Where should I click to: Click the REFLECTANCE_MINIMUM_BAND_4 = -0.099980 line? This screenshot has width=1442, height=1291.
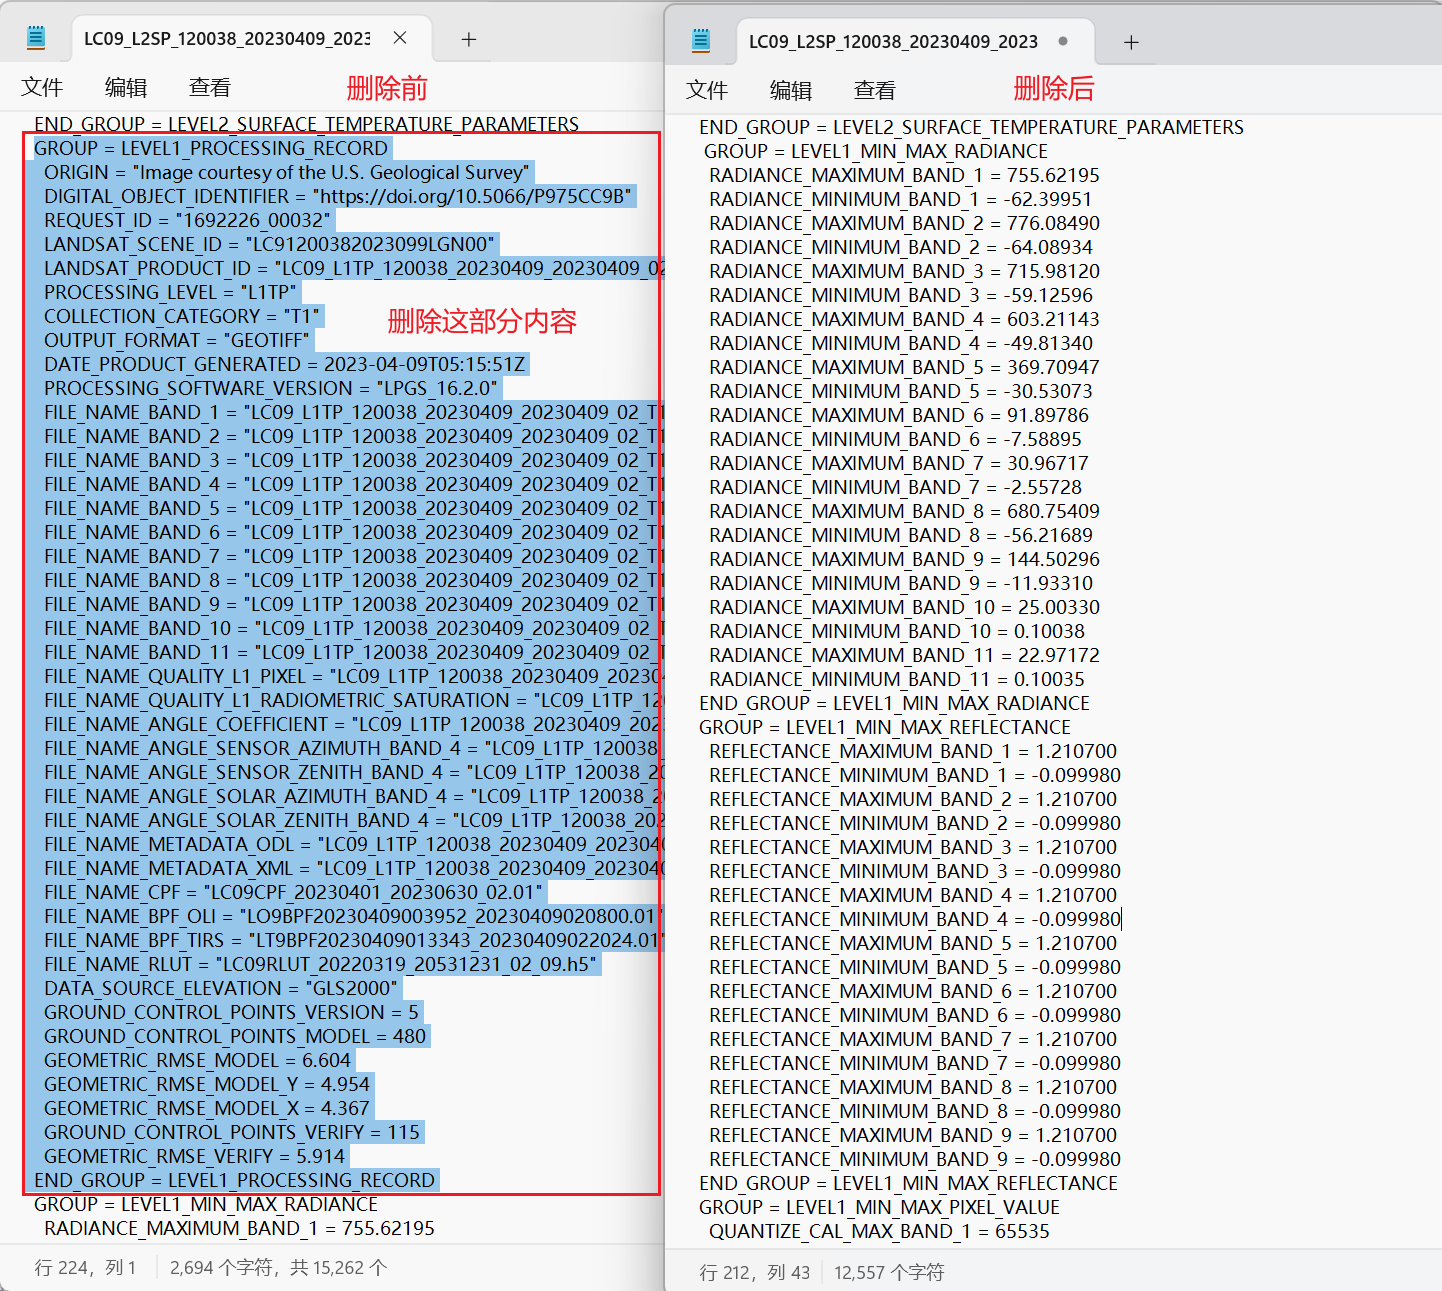(x=915, y=919)
